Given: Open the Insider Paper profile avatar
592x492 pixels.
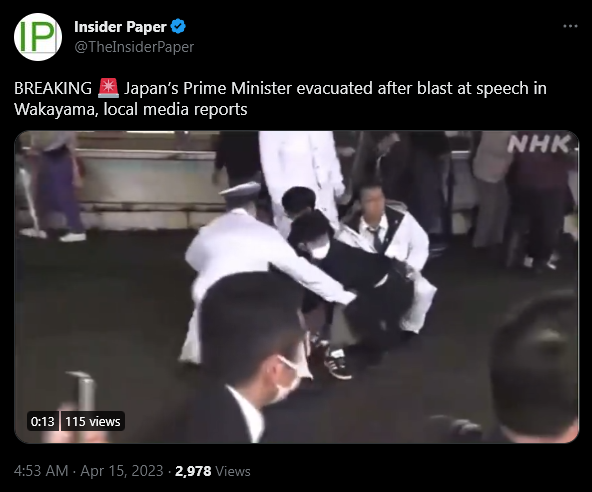Looking at the screenshot, I should pos(38,37).
